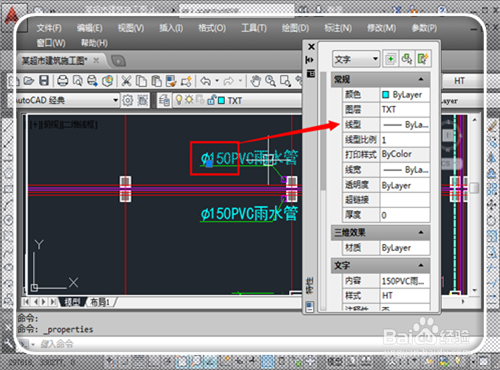Open the 文件(F) menu
Image resolution: width=500 pixels, height=370 pixels.
pos(49,28)
